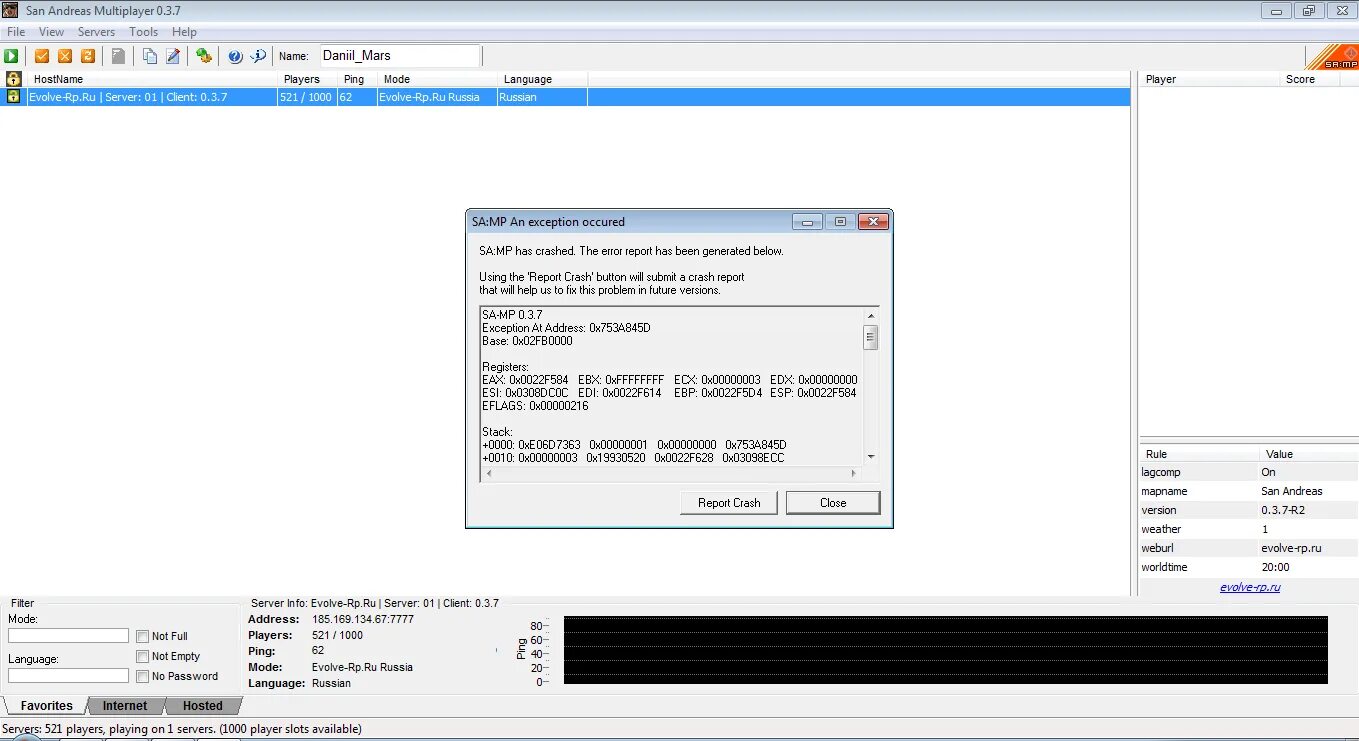Sort servers by Language column header

(543, 79)
